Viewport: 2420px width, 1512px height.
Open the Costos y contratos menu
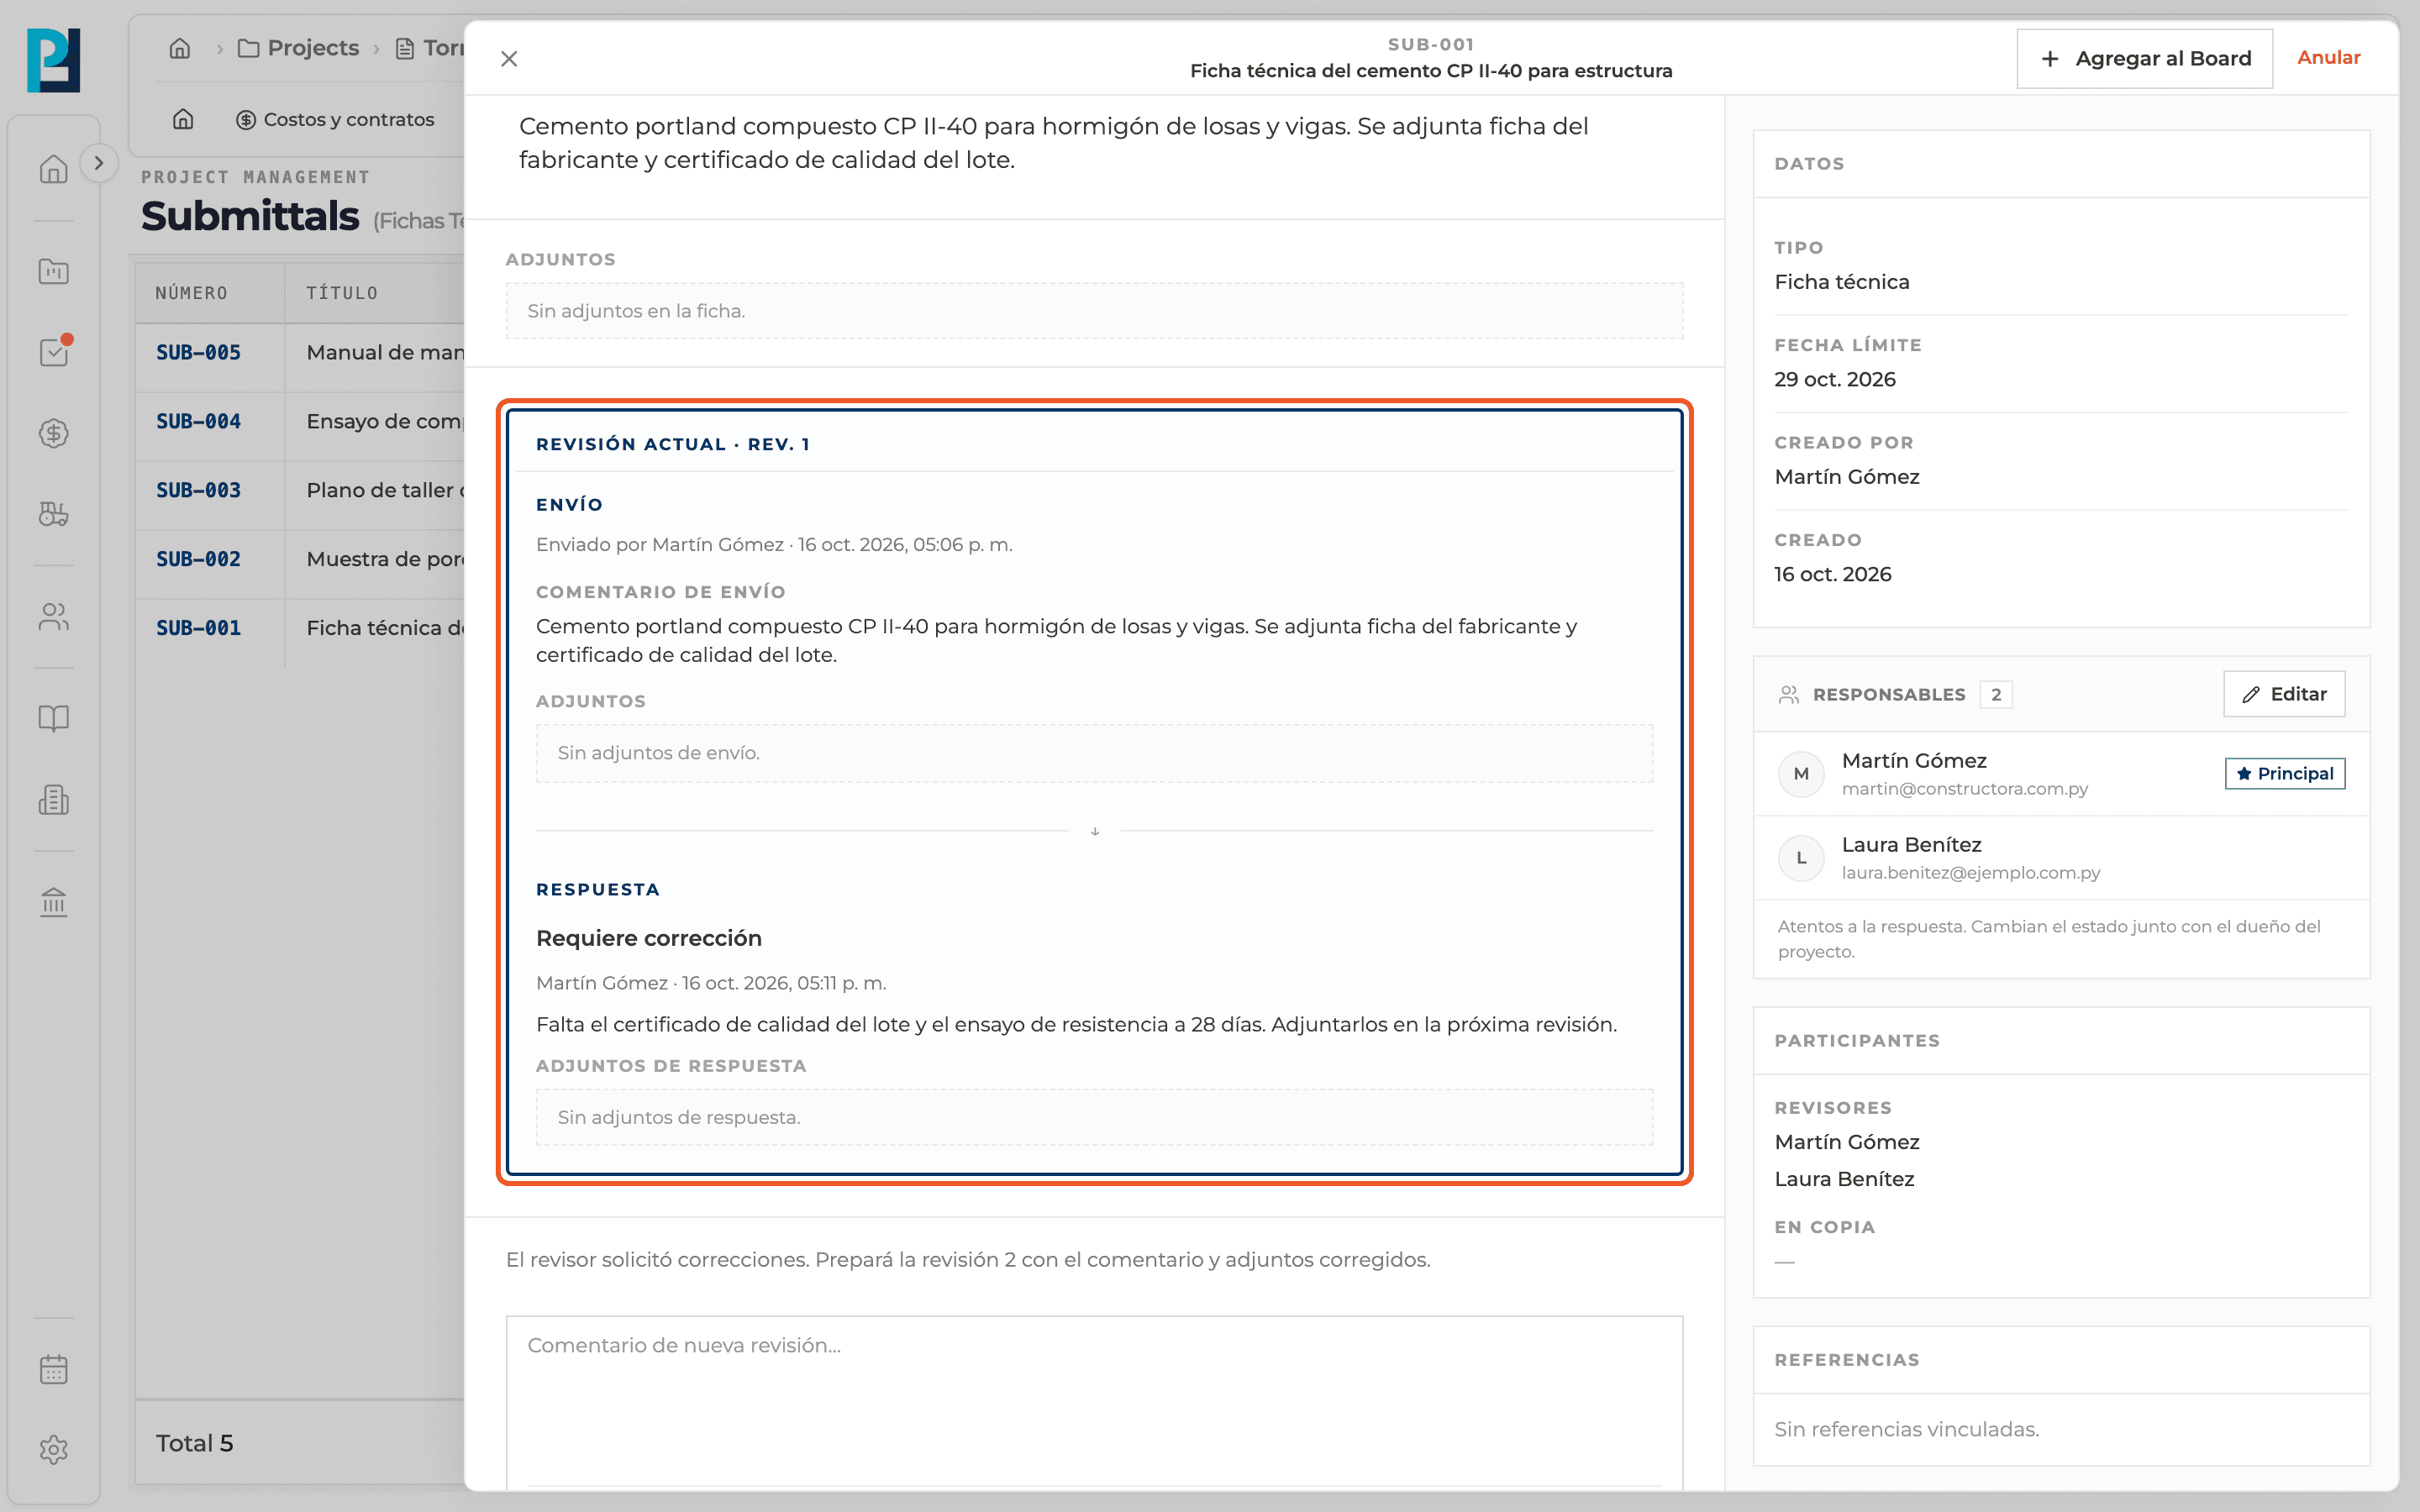[x=335, y=119]
